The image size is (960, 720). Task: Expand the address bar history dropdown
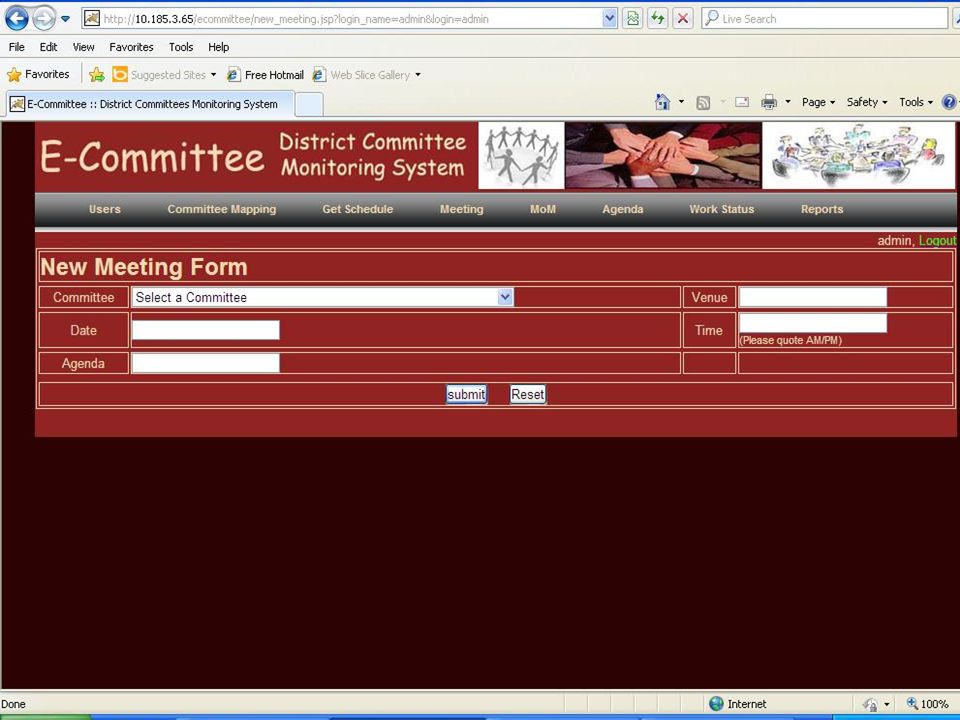click(x=609, y=19)
